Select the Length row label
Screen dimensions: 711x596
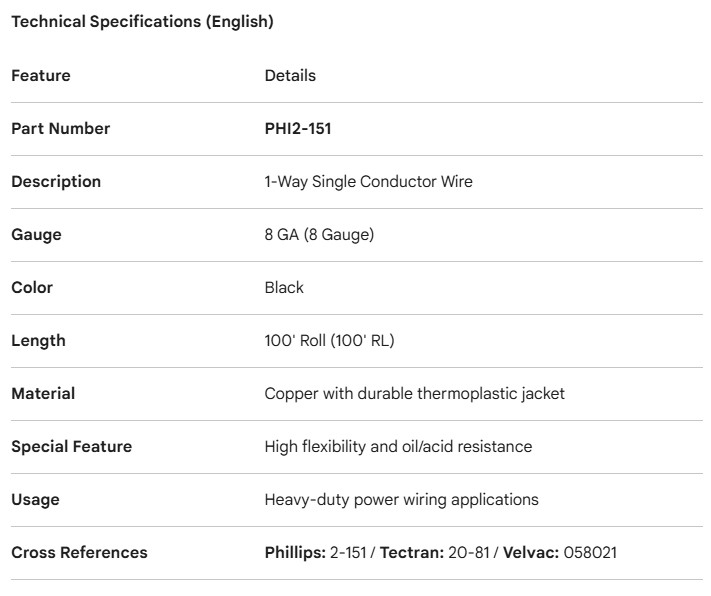pyautogui.click(x=38, y=341)
